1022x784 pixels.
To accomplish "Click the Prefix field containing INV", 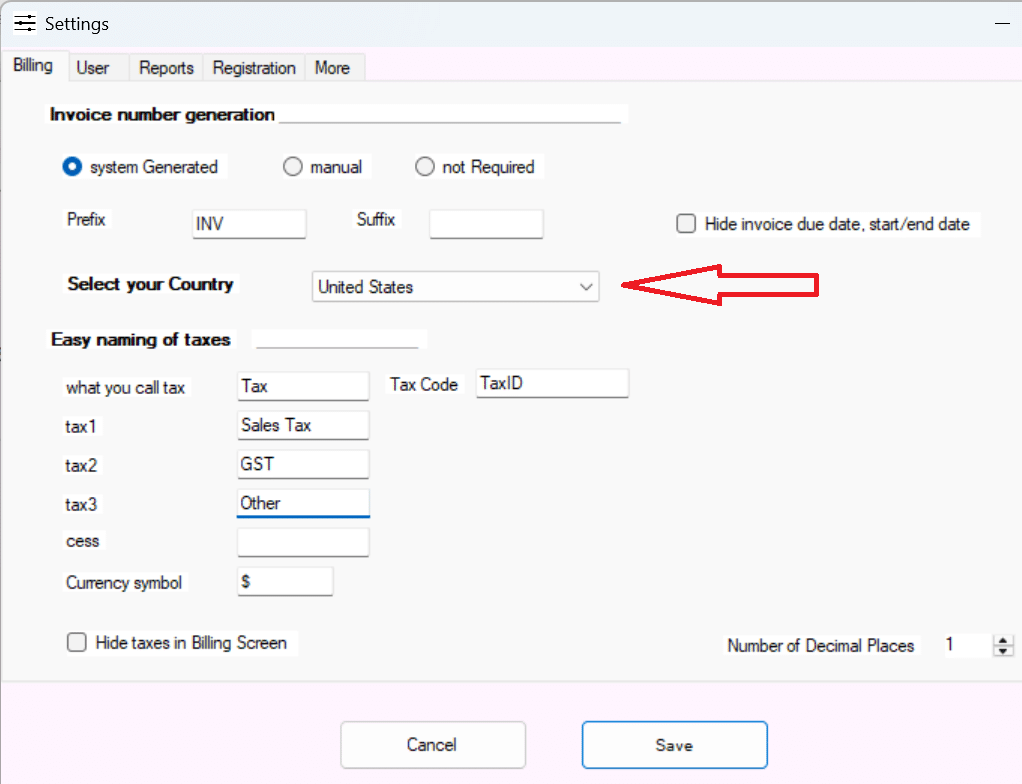I will point(248,224).
